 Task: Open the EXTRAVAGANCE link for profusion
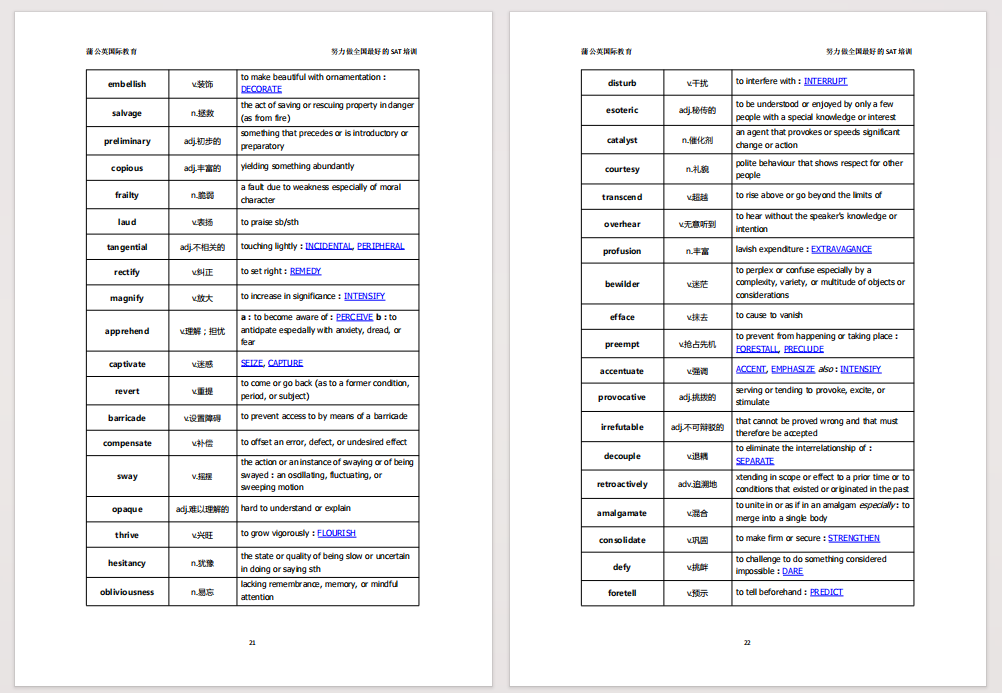click(841, 249)
